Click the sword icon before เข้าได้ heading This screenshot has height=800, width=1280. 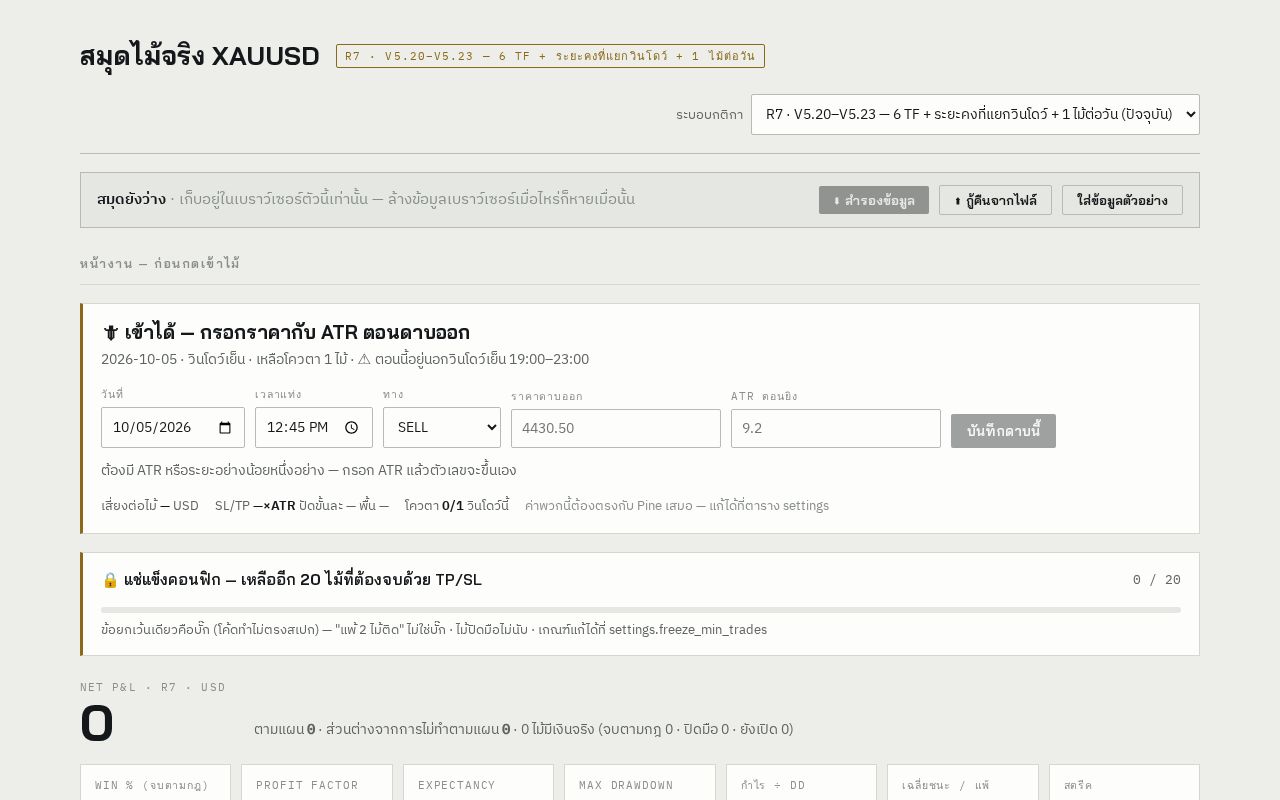(x=110, y=332)
